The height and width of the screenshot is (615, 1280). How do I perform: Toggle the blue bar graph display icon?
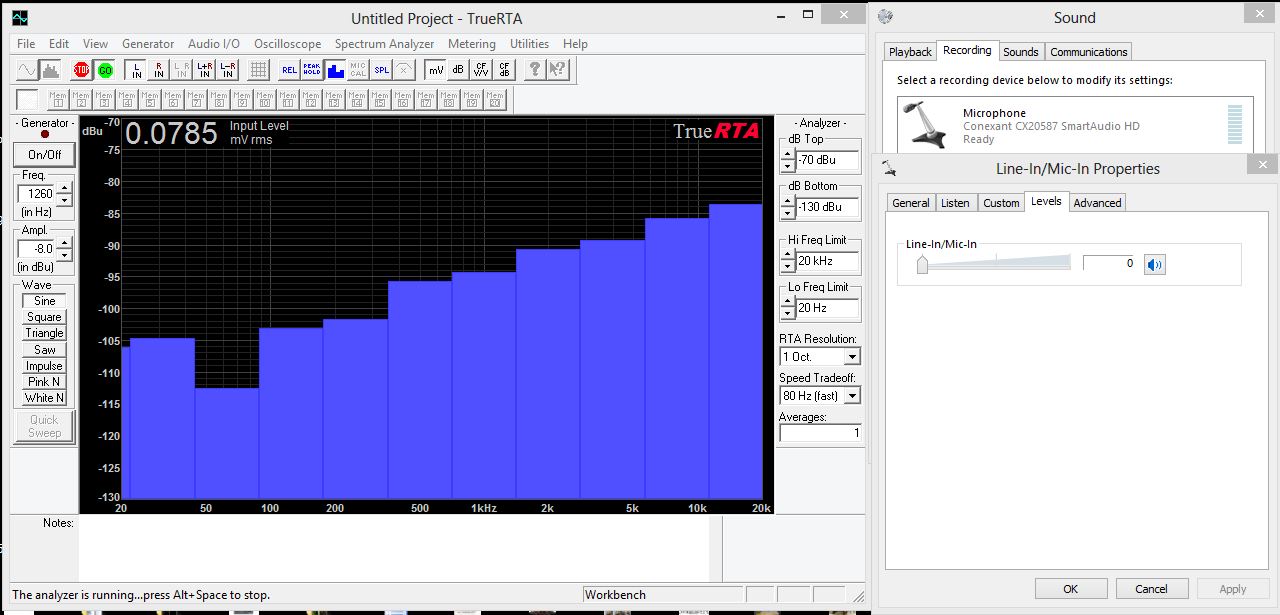(x=335, y=70)
